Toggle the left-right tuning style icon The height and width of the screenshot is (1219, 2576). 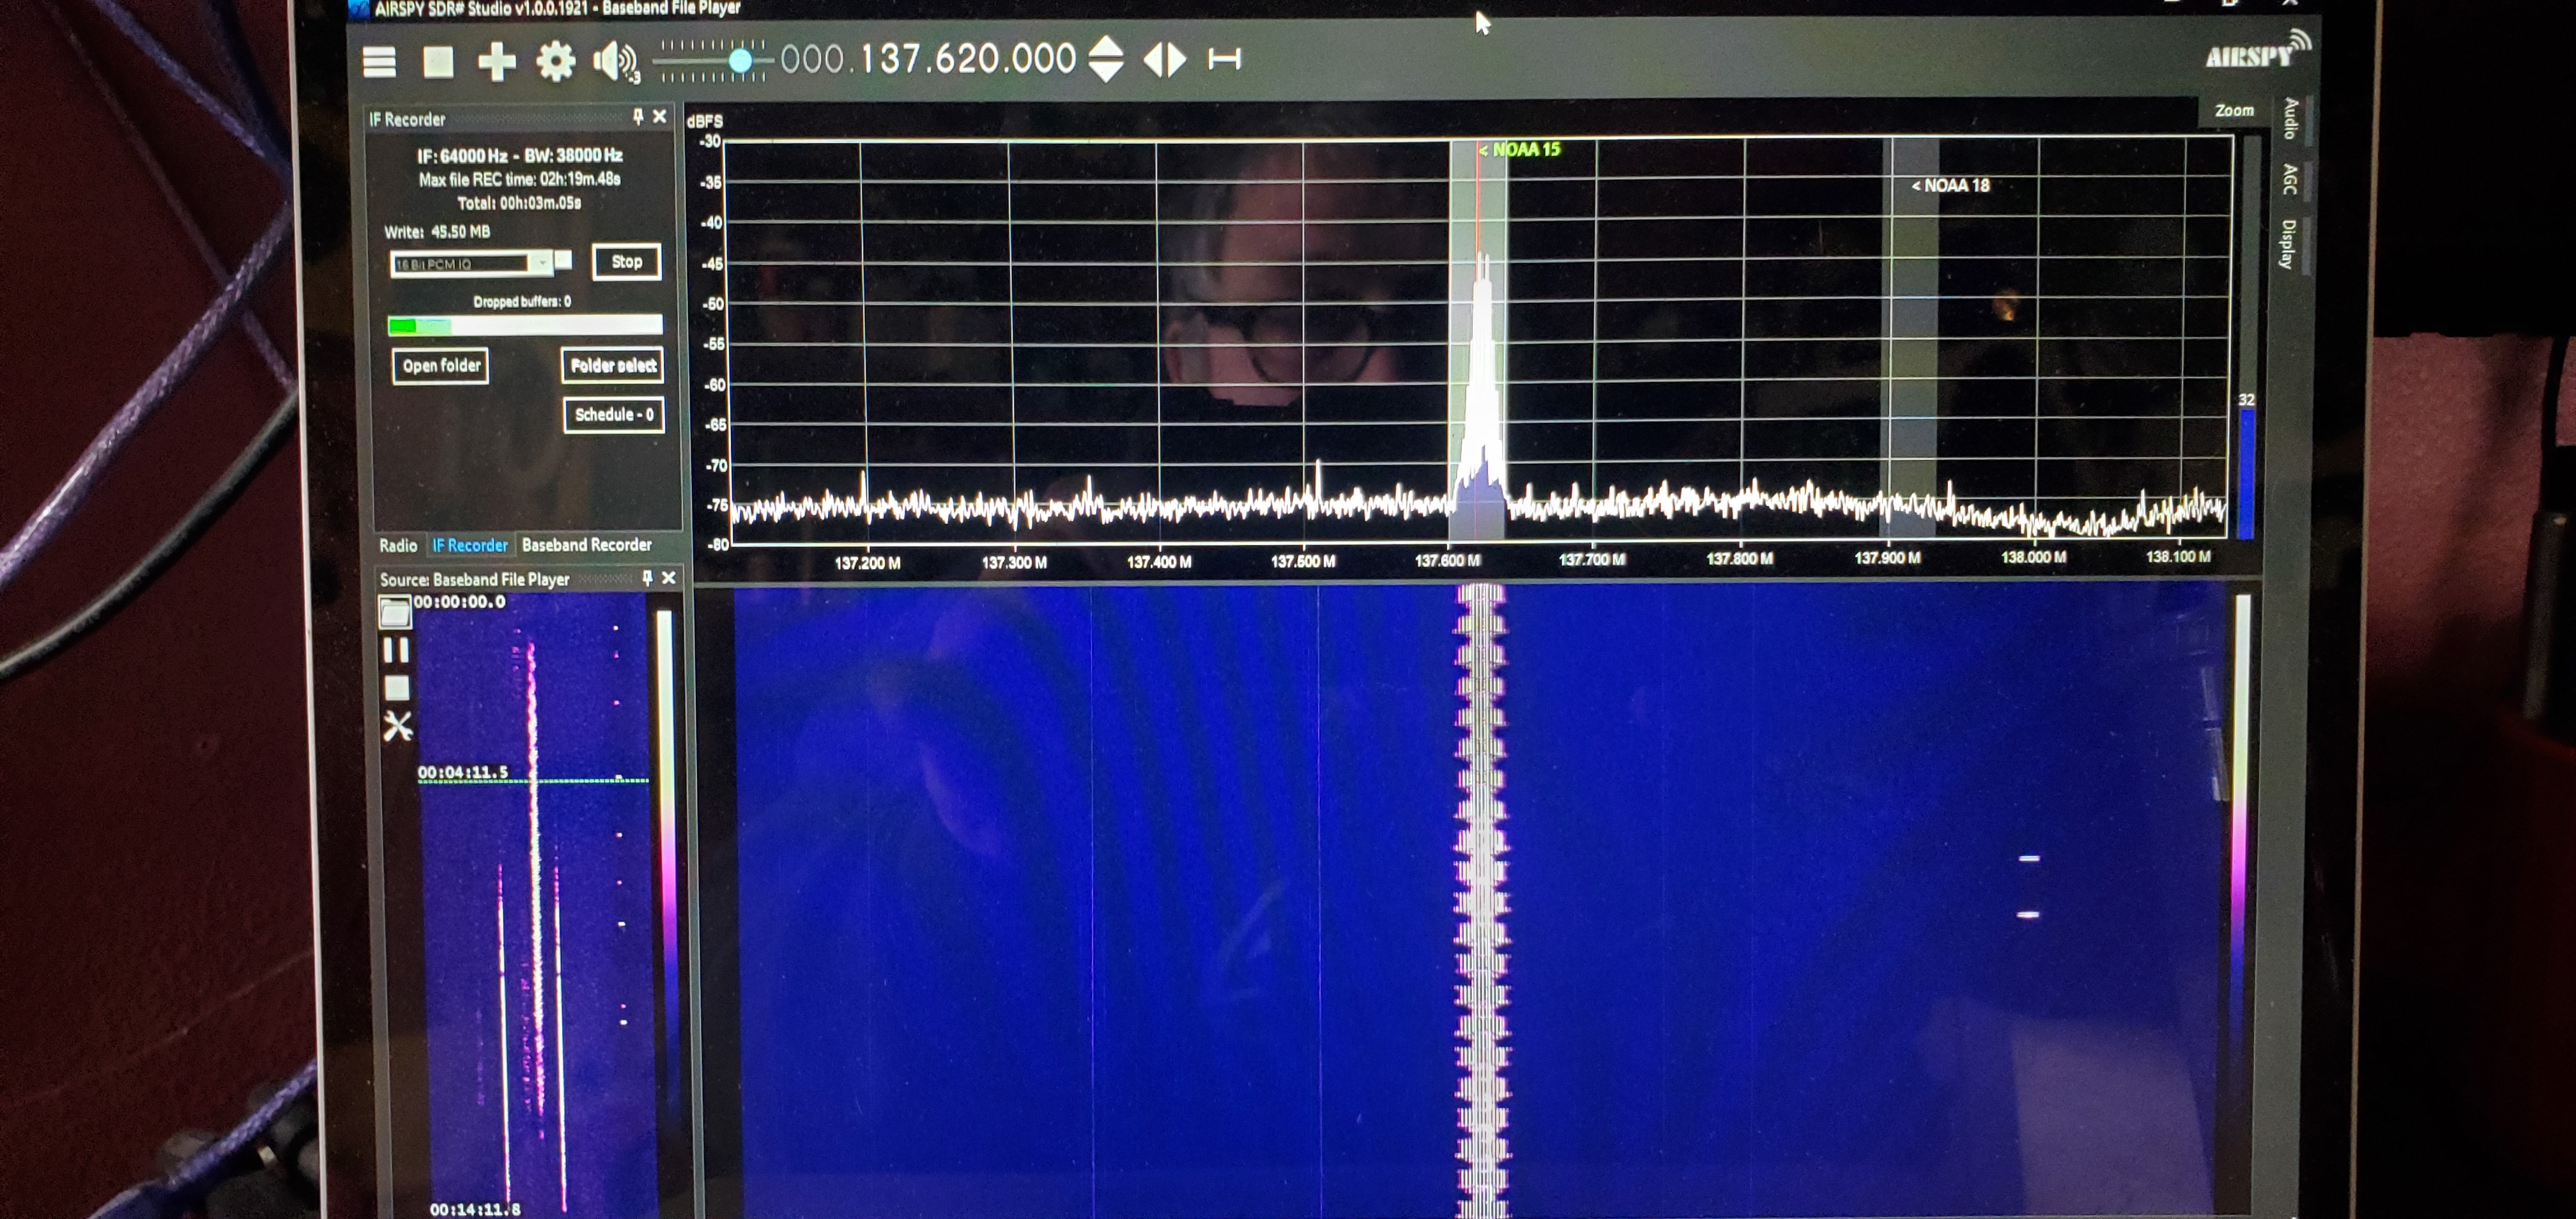(x=1165, y=60)
